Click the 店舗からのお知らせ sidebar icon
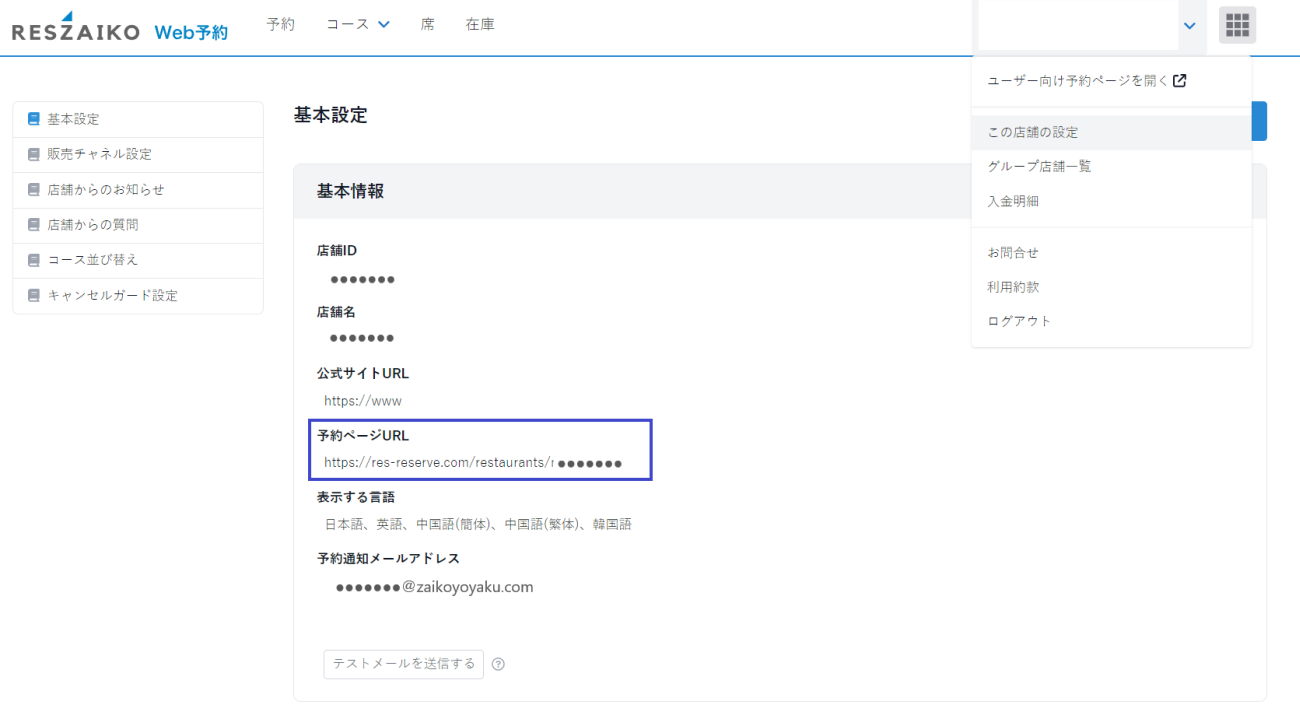The image size is (1300, 705). pyautogui.click(x=34, y=190)
